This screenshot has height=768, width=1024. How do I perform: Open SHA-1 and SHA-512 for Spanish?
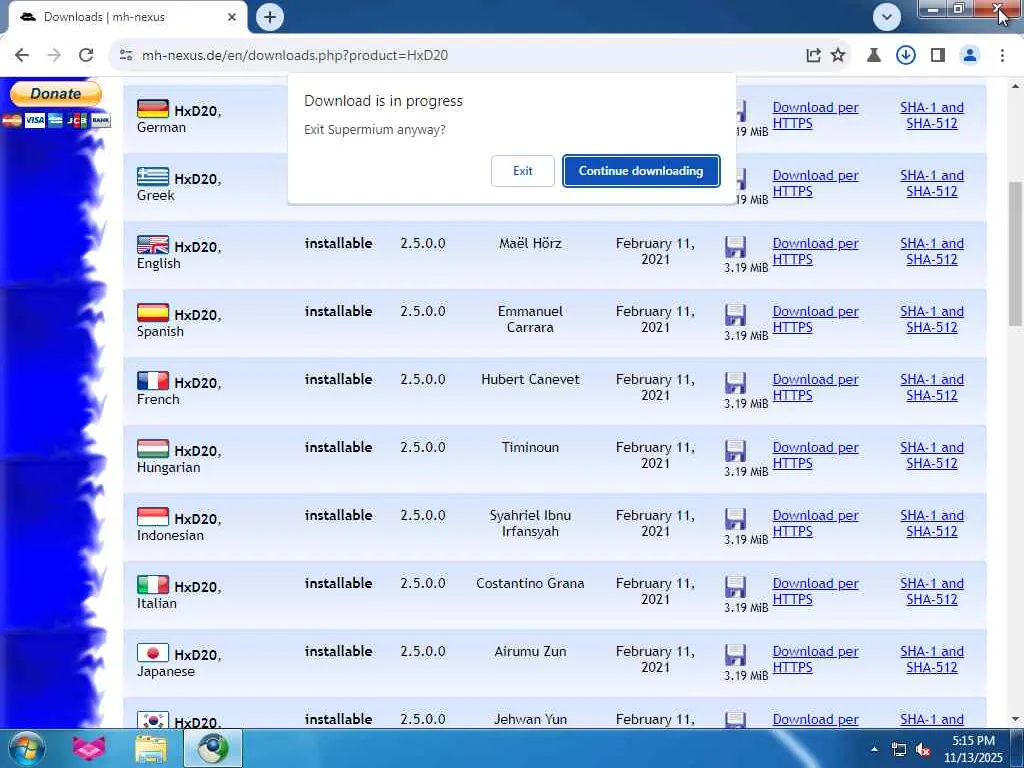(932, 319)
